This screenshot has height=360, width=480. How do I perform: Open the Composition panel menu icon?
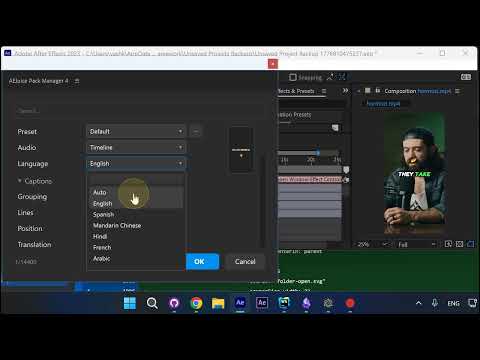pyautogui.click(x=457, y=91)
